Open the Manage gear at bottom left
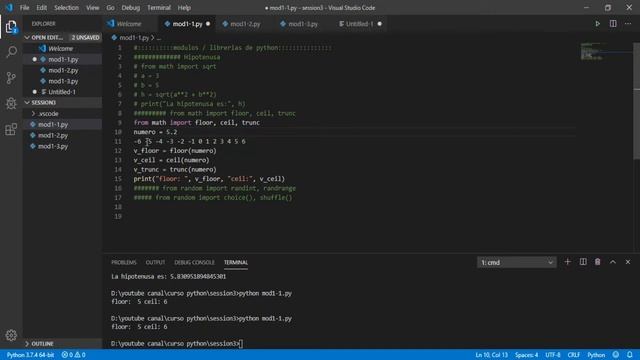The height and width of the screenshot is (360, 640). (11, 335)
